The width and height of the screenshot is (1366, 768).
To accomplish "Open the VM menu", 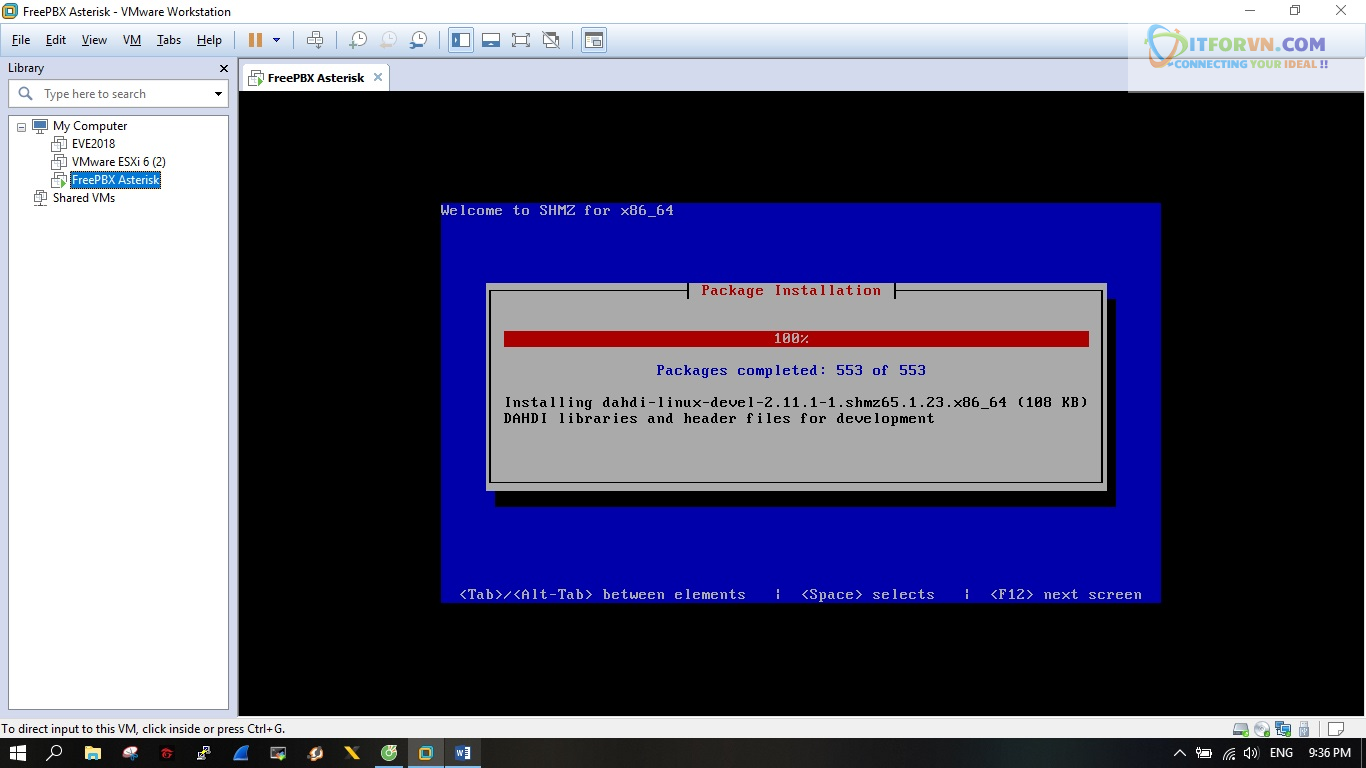I will click(x=131, y=40).
